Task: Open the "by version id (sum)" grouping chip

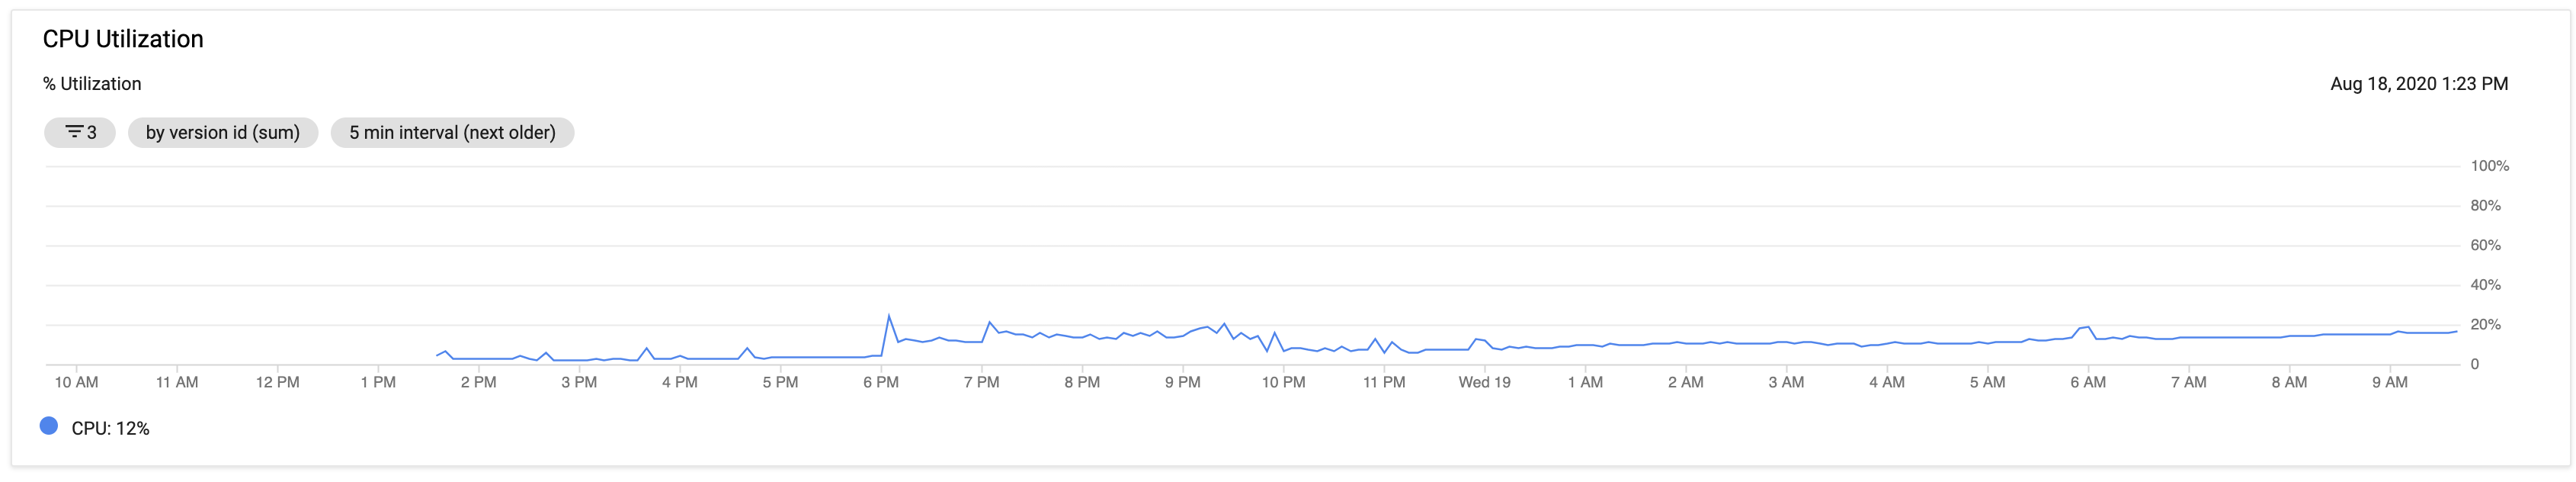Action: (222, 131)
